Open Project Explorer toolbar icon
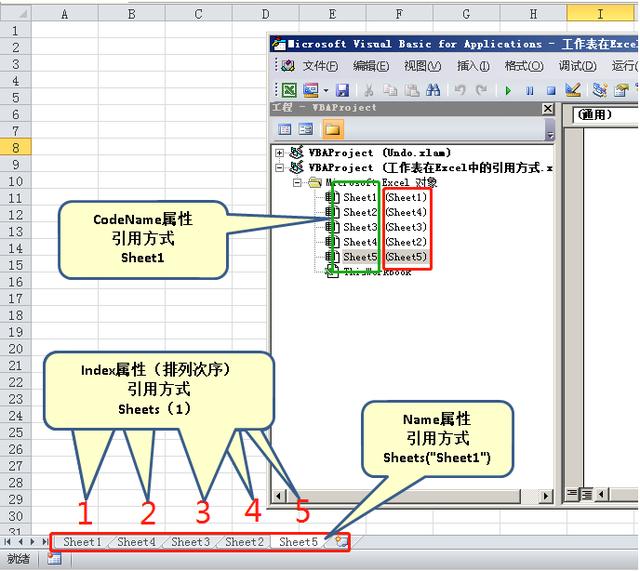 [600, 90]
